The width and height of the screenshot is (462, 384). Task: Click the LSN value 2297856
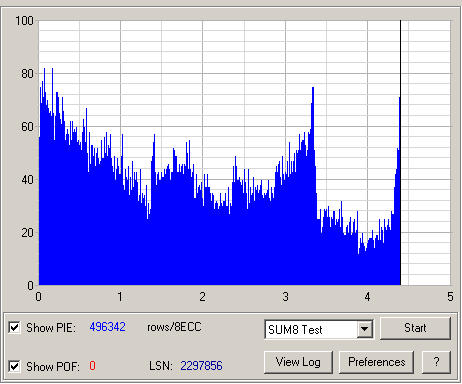pyautogui.click(x=201, y=366)
